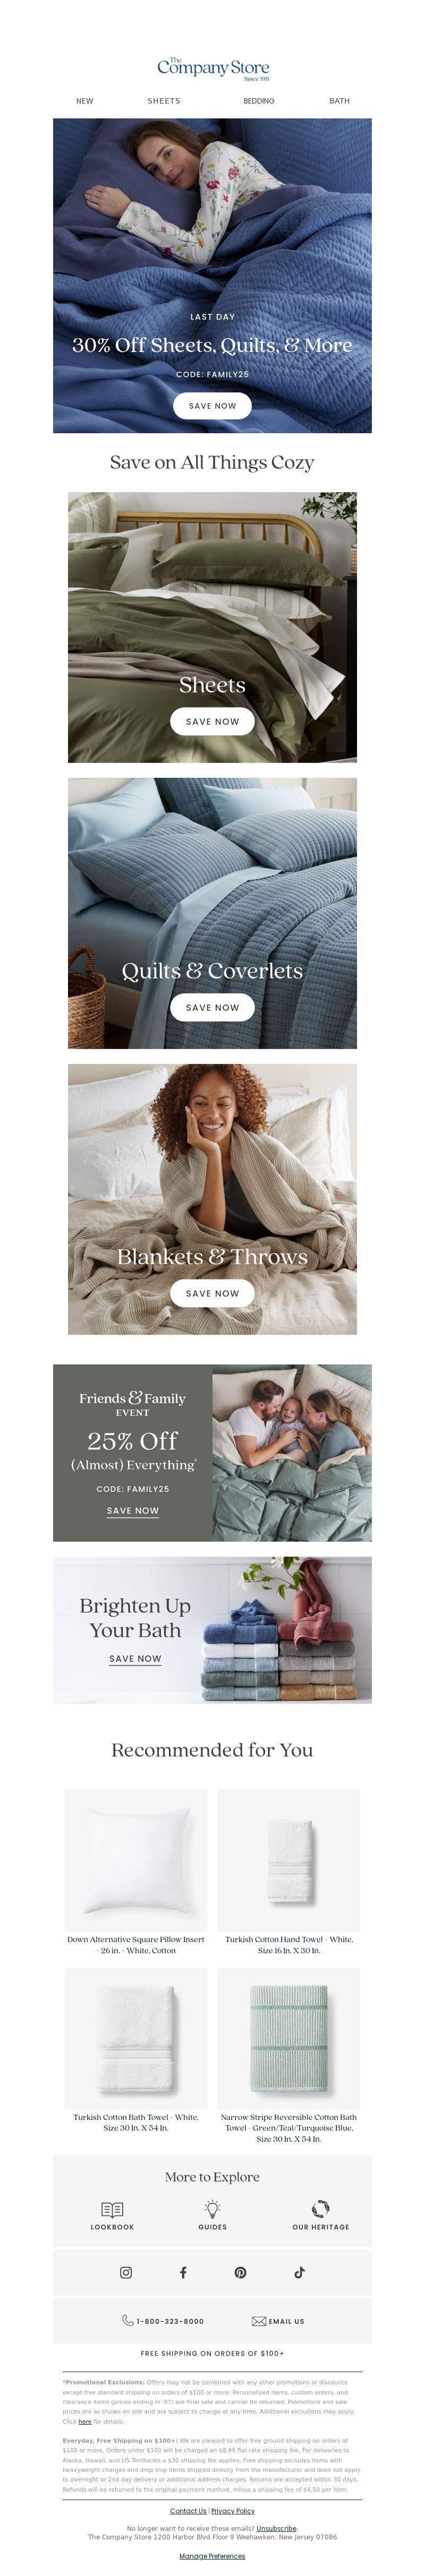425x2576 pixels.
Task: Open the BEDDING navigation item
Action: pyautogui.click(x=259, y=101)
